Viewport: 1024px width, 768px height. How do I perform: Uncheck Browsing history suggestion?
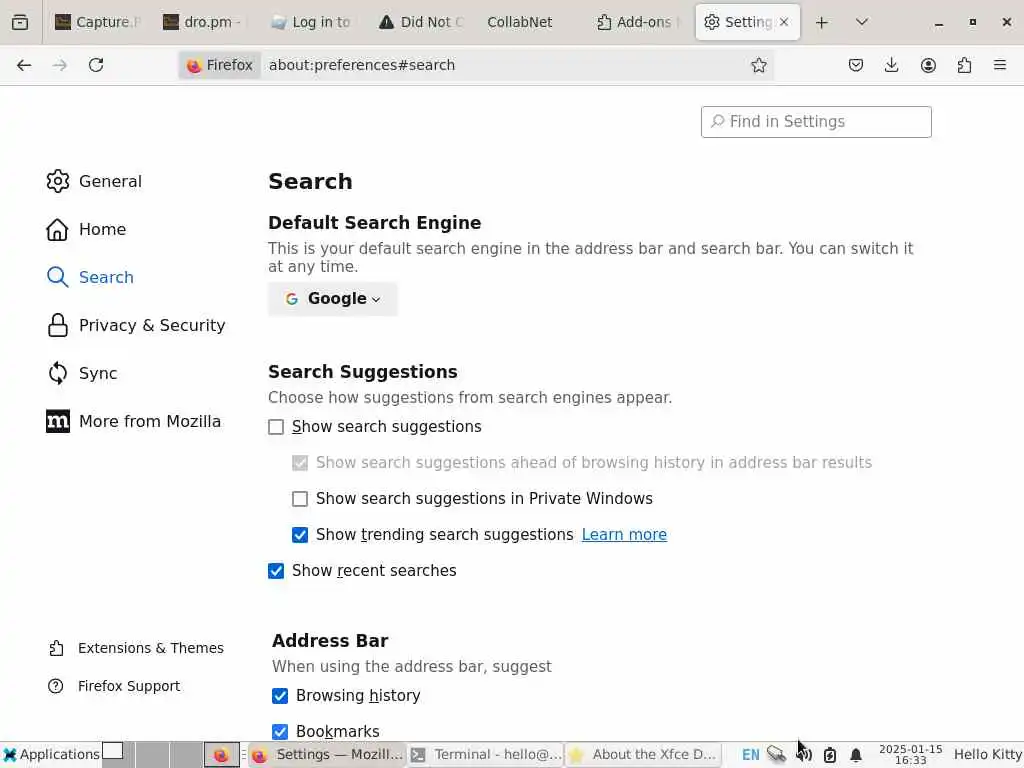tap(280, 696)
